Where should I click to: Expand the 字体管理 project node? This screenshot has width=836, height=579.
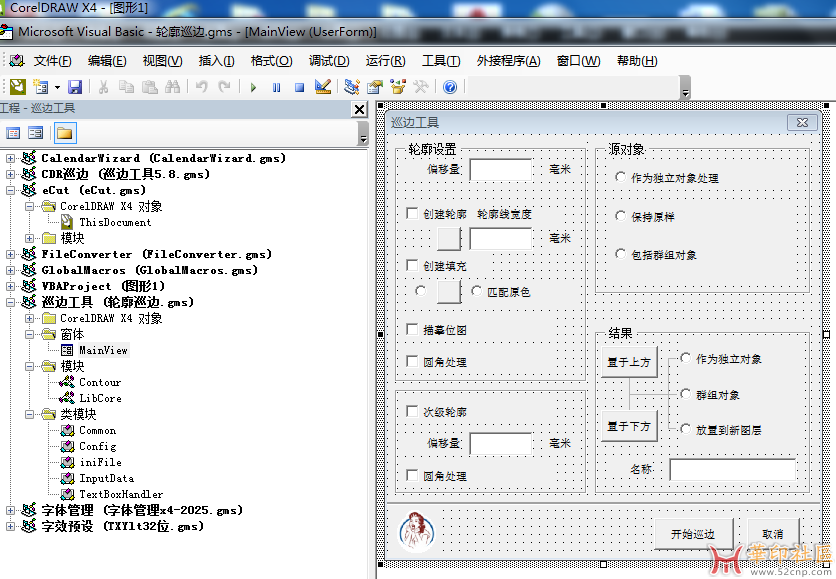point(10,510)
